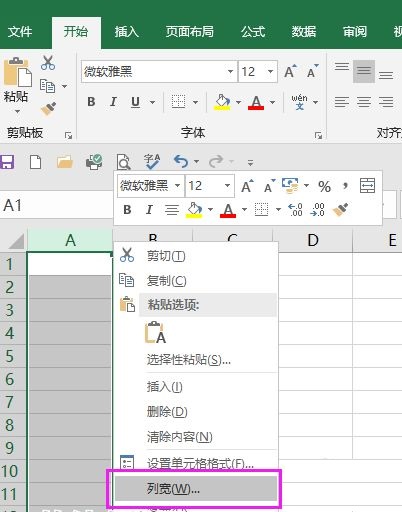The height and width of the screenshot is (512, 402).
Task: Apply ribbon red font color A
Action: (x=256, y=102)
